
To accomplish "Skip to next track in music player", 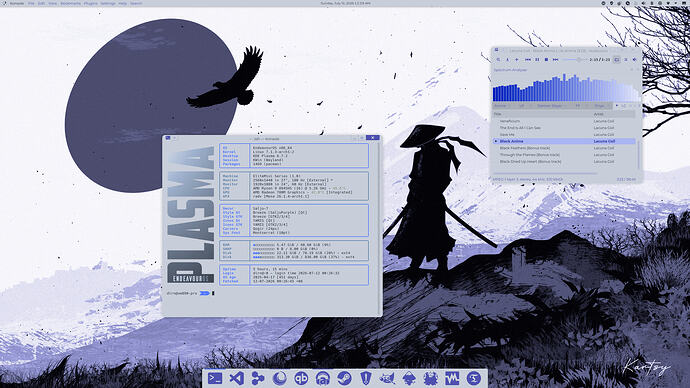I will [555, 59].
